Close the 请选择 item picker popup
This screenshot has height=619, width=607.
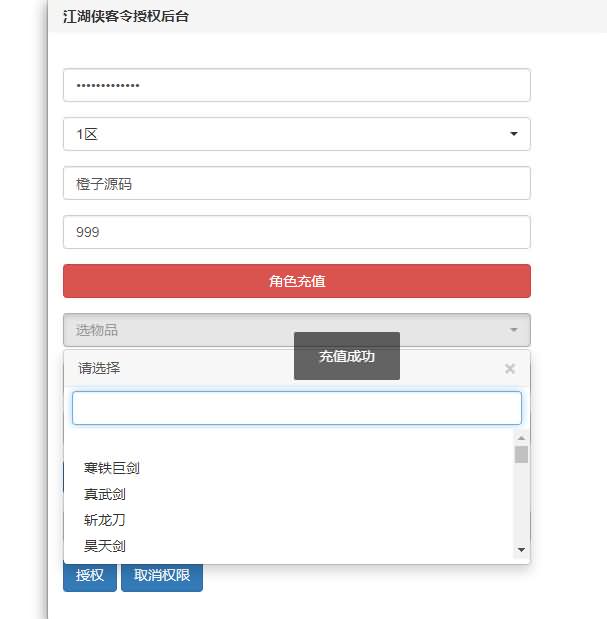(x=510, y=369)
